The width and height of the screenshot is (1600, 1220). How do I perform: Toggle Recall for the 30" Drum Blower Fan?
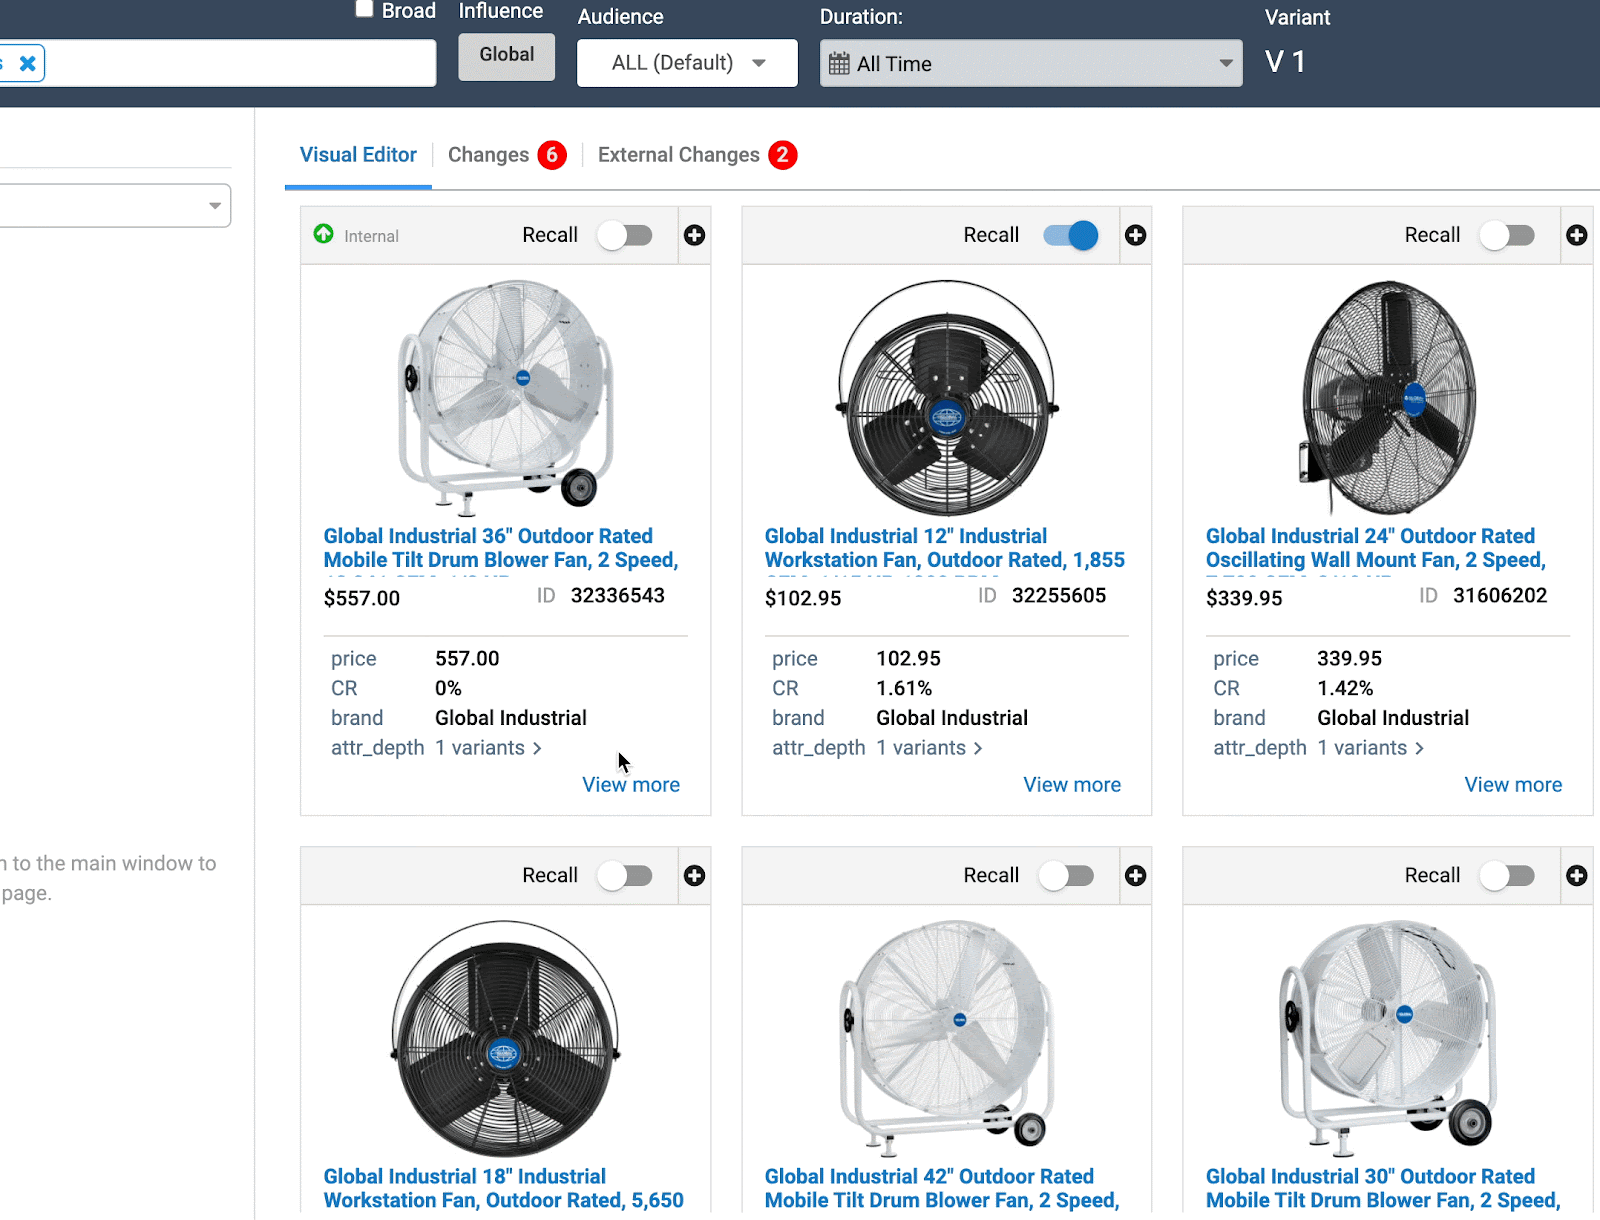click(x=1507, y=876)
